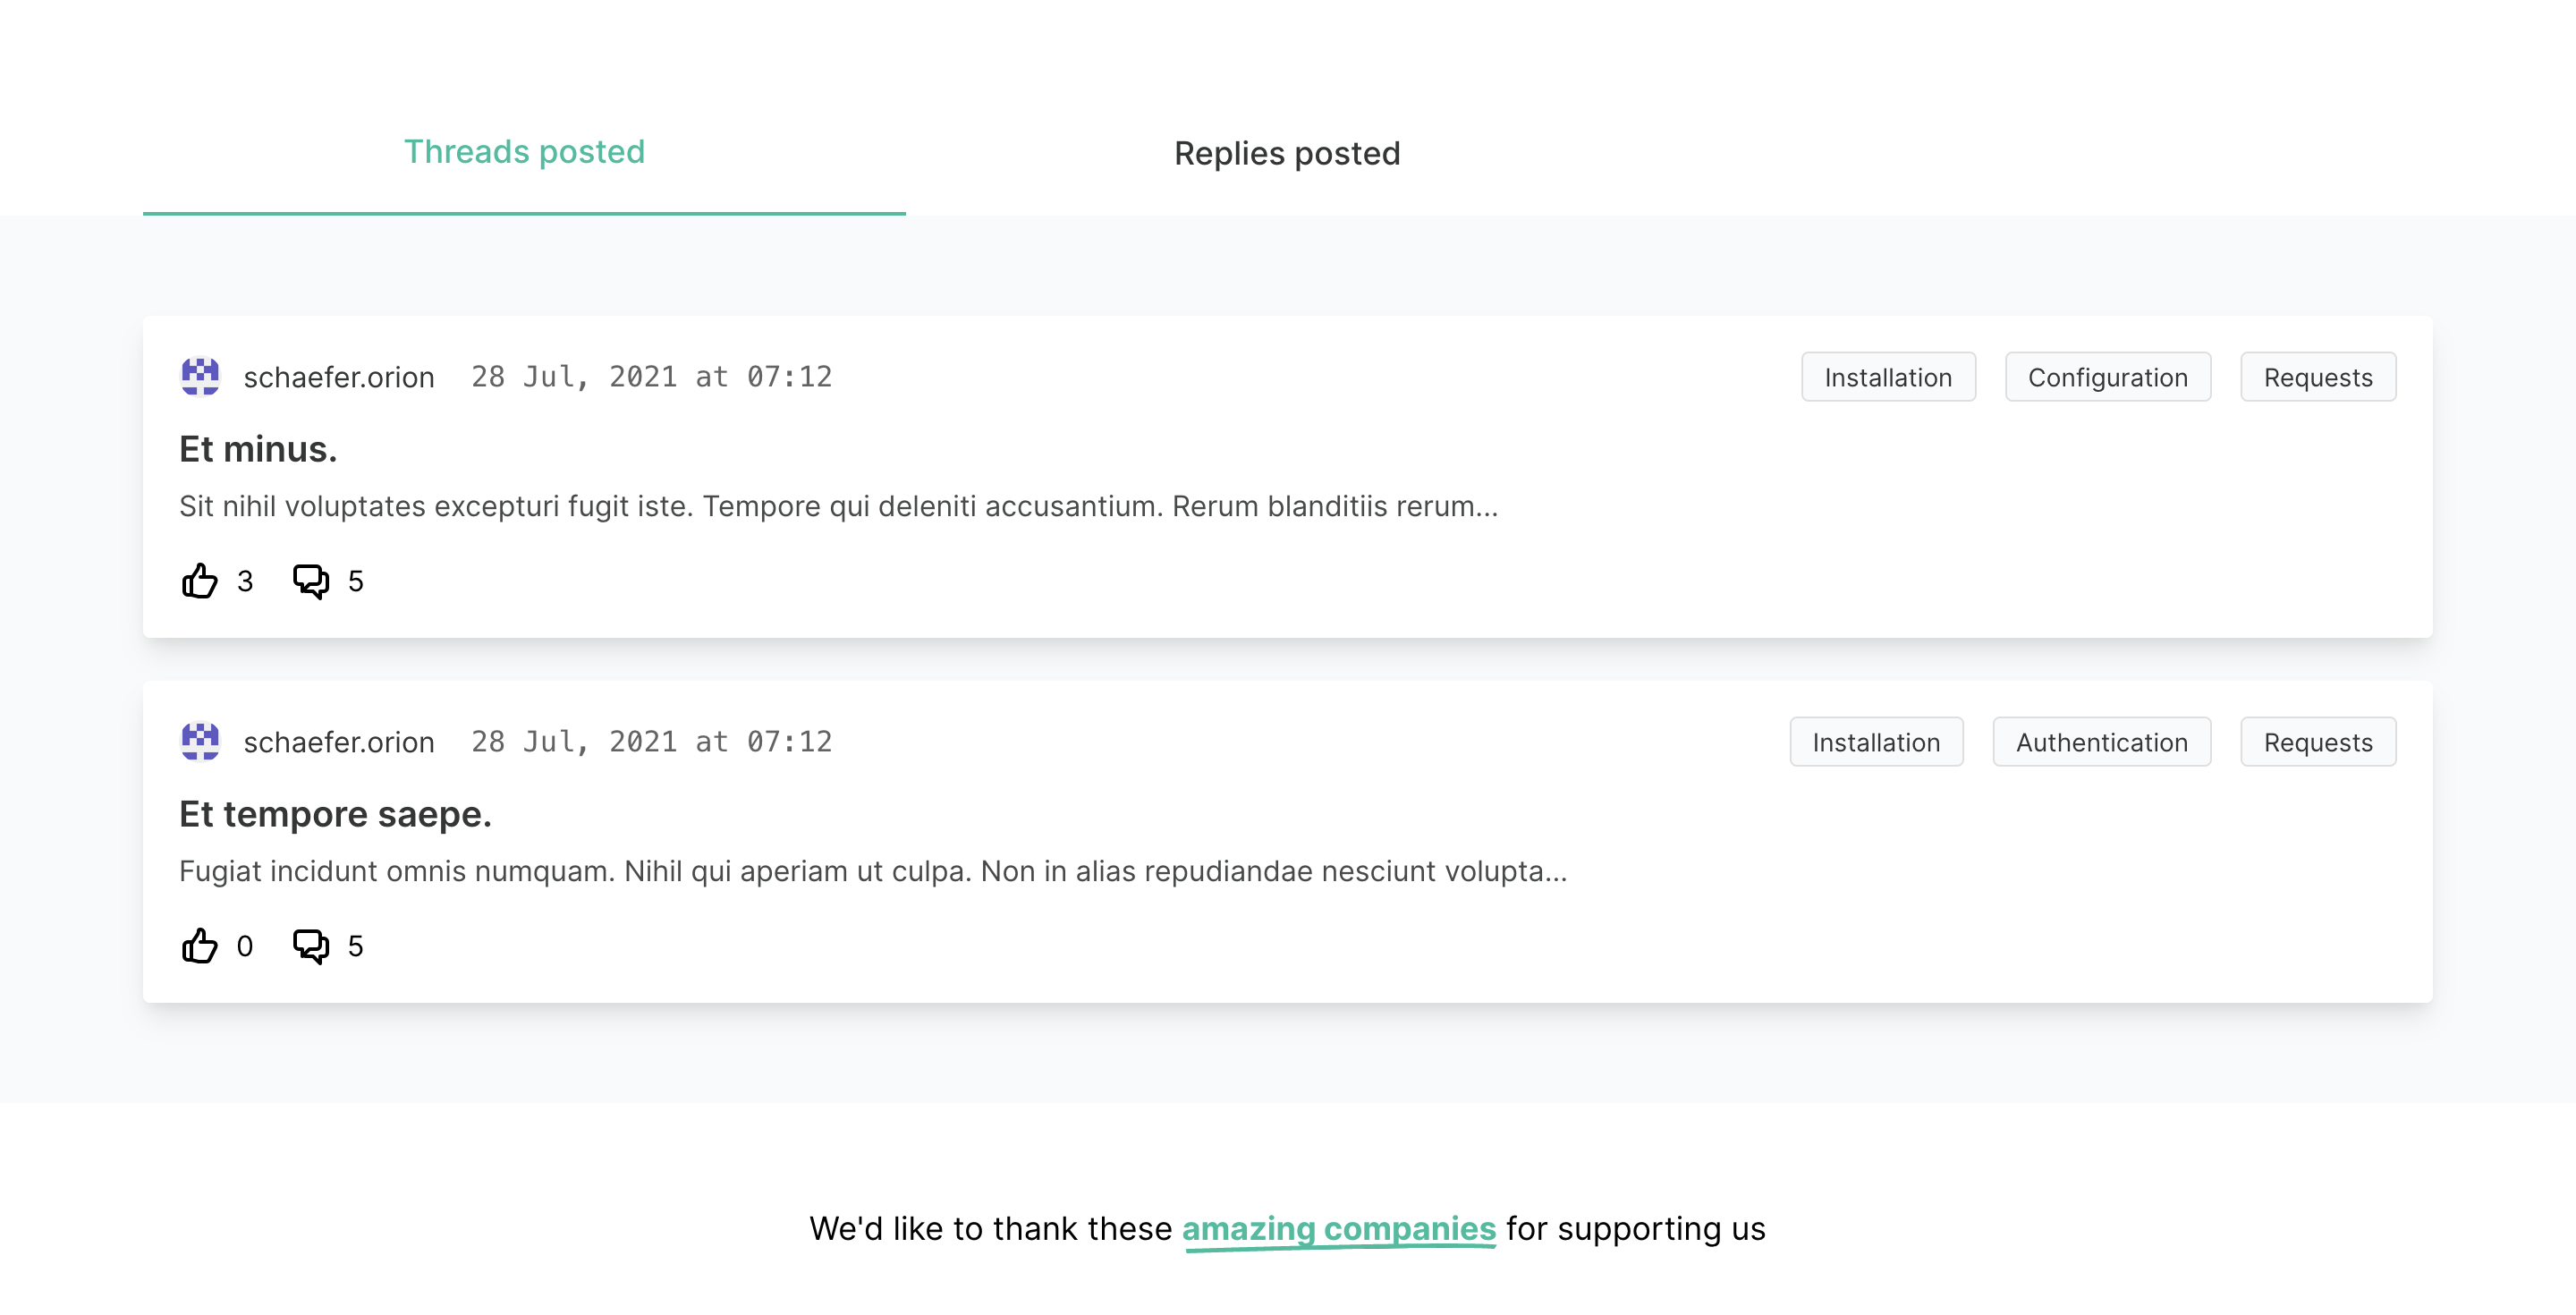Click schaefer.orion username on 'Et minus.' thread
The height and width of the screenshot is (1315, 2576).
point(339,377)
